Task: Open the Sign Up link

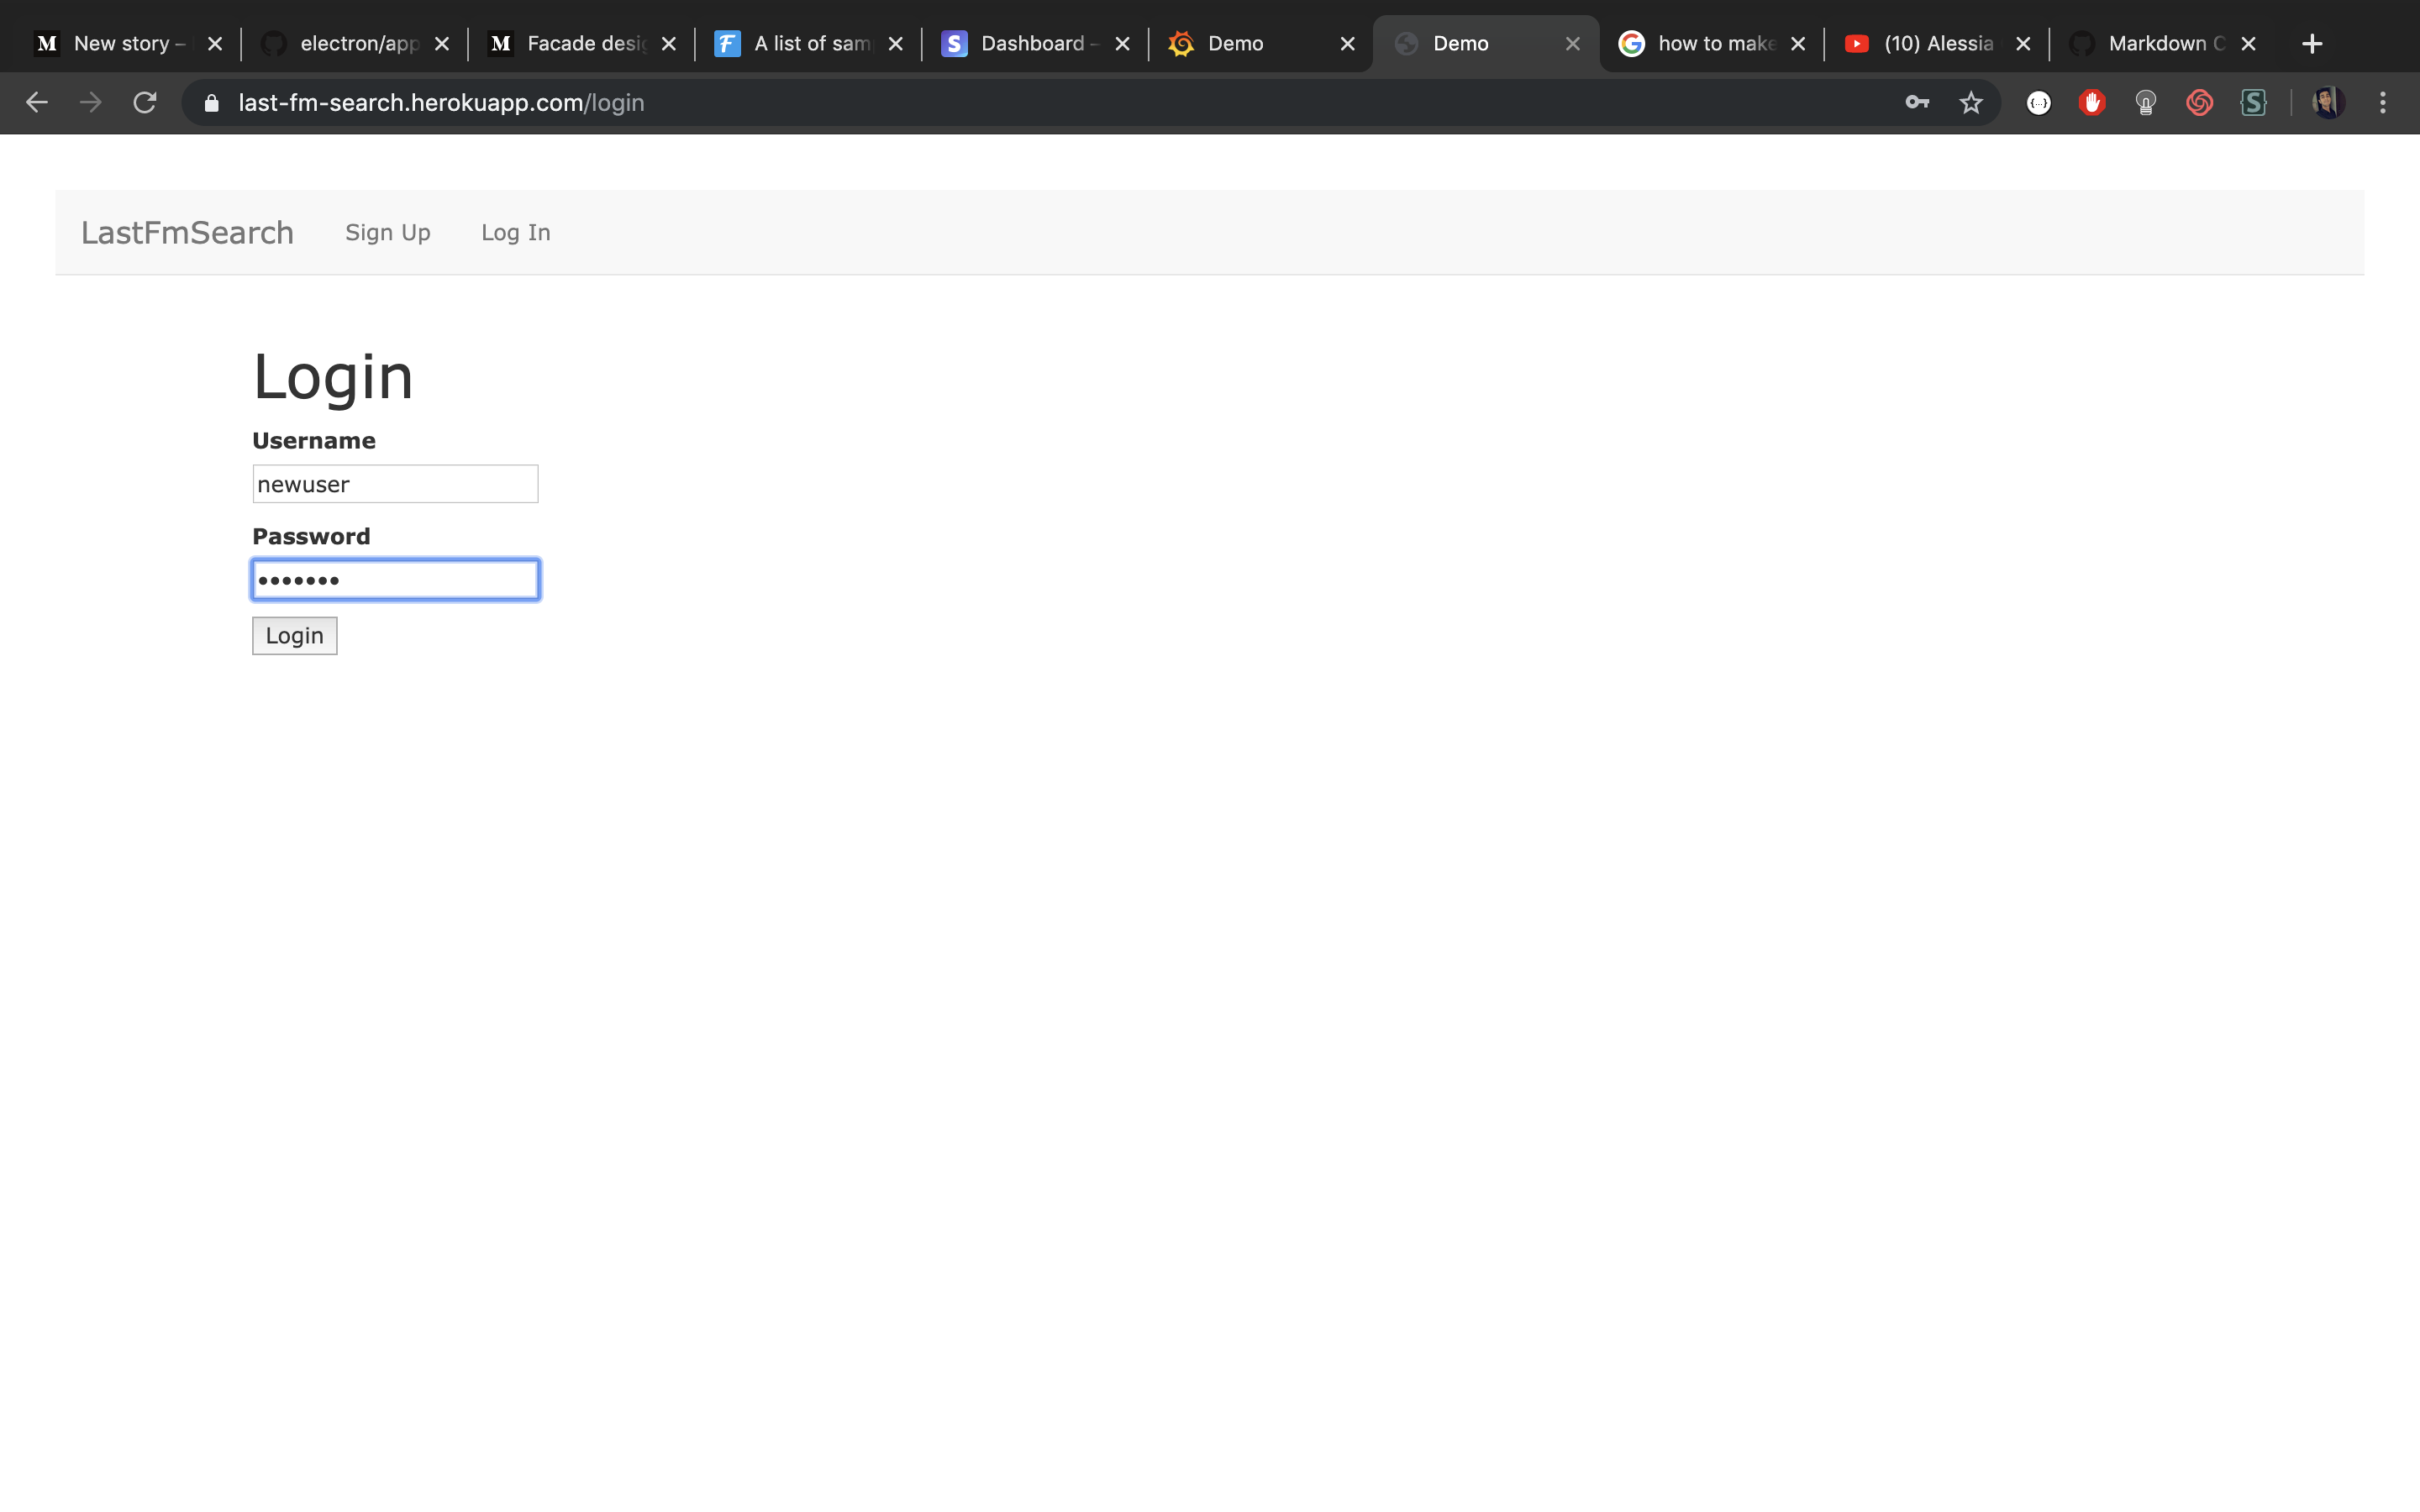Action: click(387, 232)
